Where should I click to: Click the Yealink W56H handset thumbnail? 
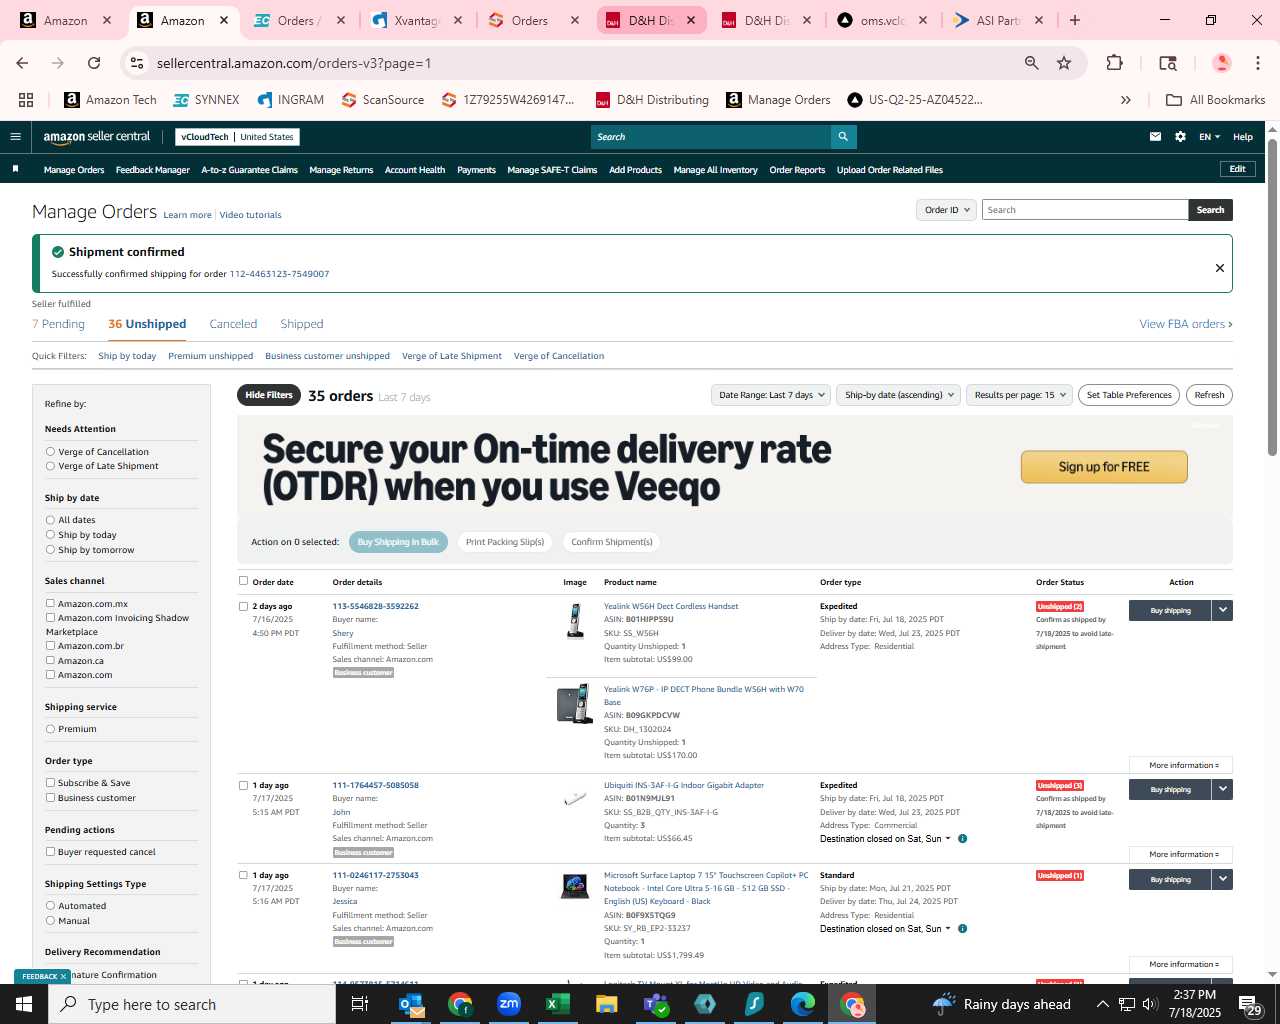pos(575,621)
